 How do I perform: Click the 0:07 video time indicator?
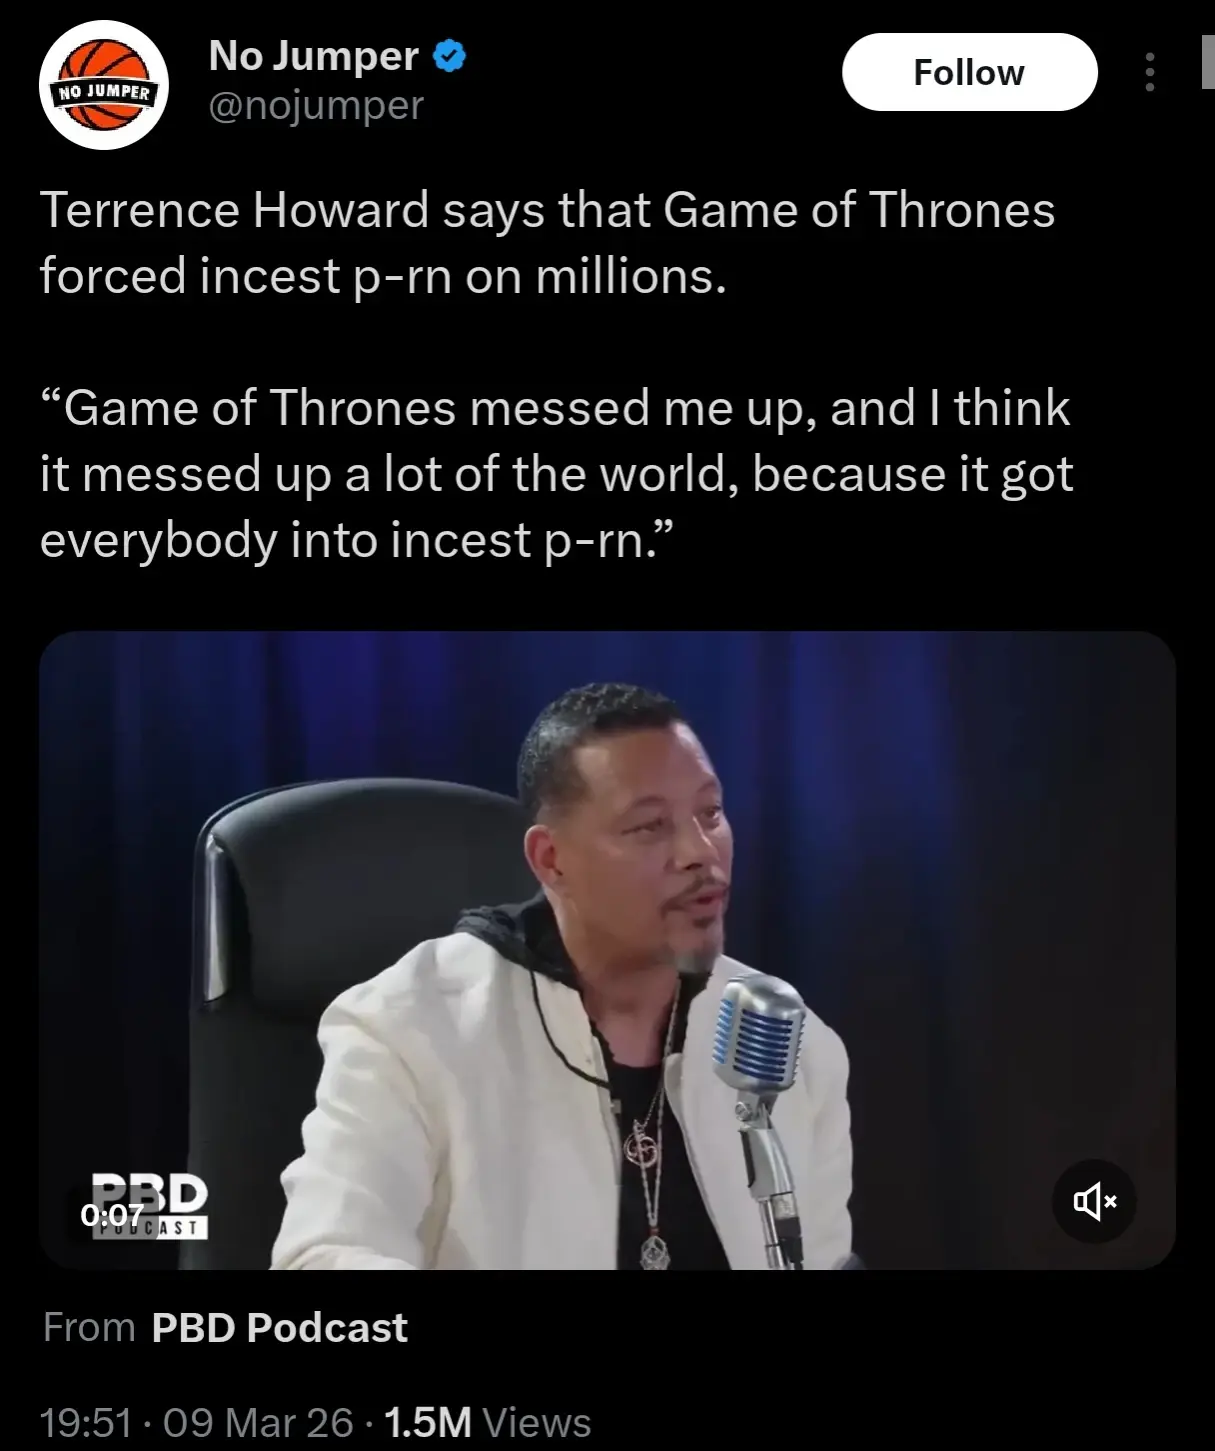click(x=112, y=1215)
